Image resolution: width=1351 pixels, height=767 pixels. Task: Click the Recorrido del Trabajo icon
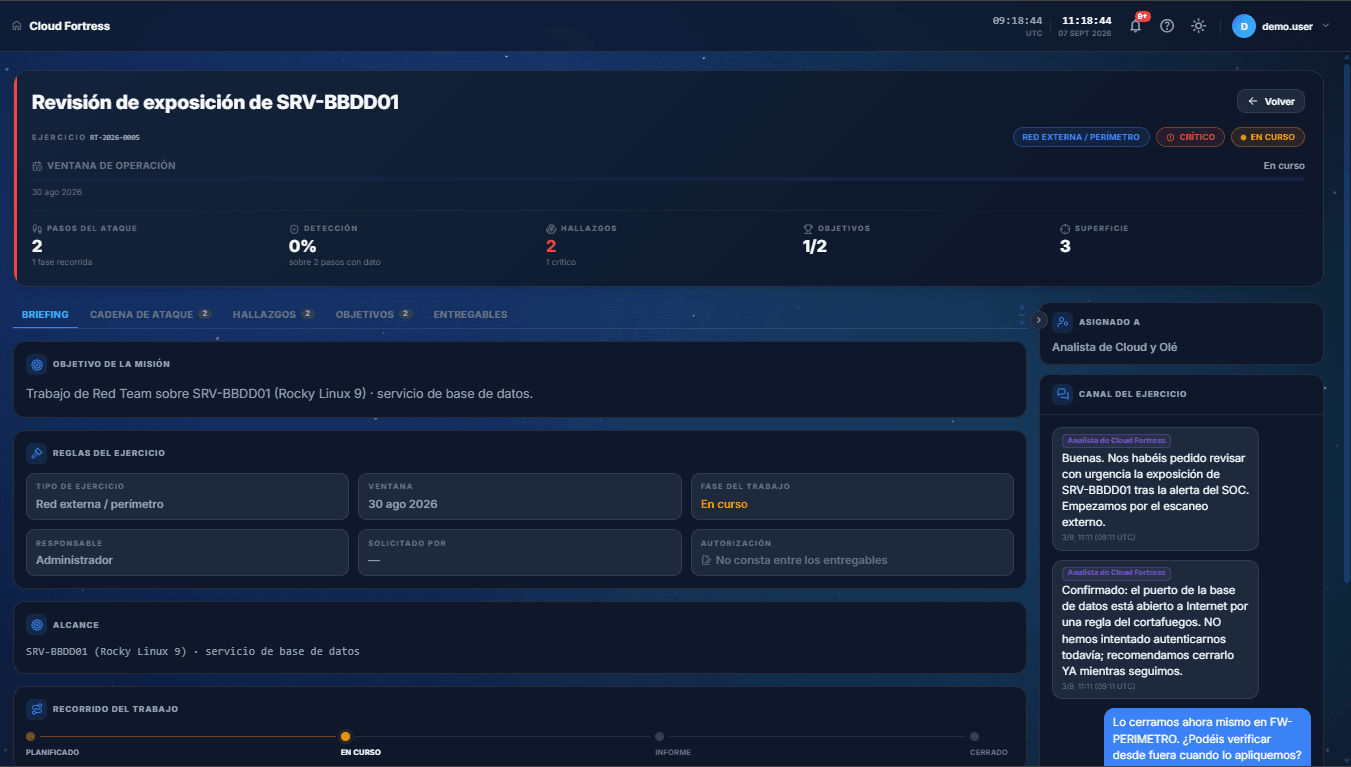tap(37, 709)
